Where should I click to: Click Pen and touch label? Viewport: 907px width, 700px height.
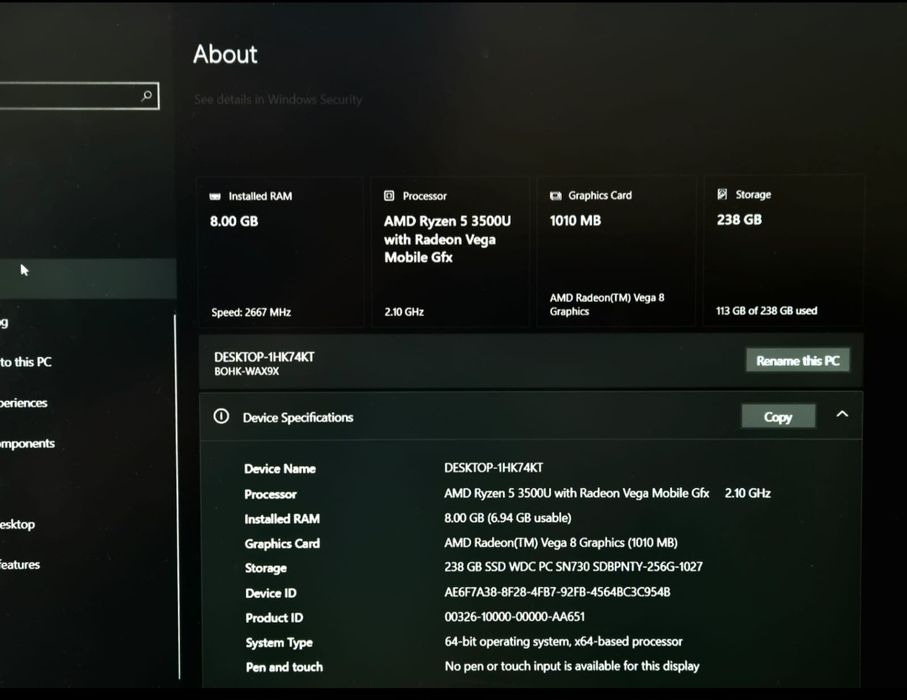284,668
